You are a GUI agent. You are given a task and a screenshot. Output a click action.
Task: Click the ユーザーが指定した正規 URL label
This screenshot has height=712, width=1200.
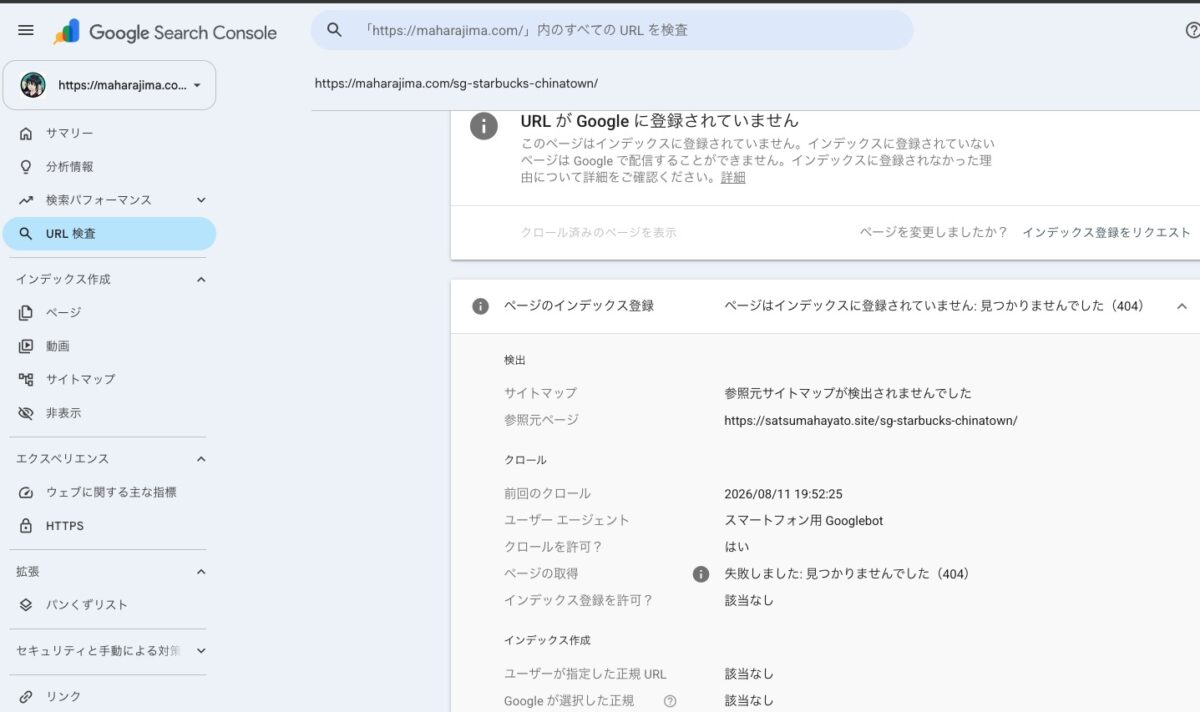click(x=585, y=674)
